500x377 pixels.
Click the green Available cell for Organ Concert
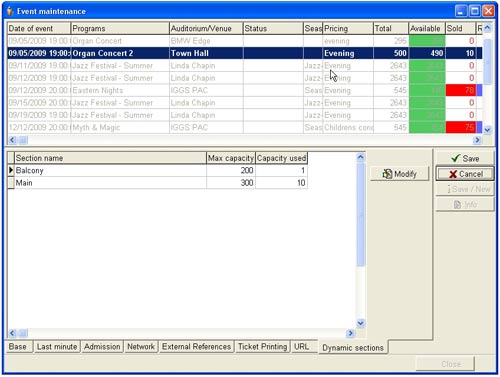point(427,41)
